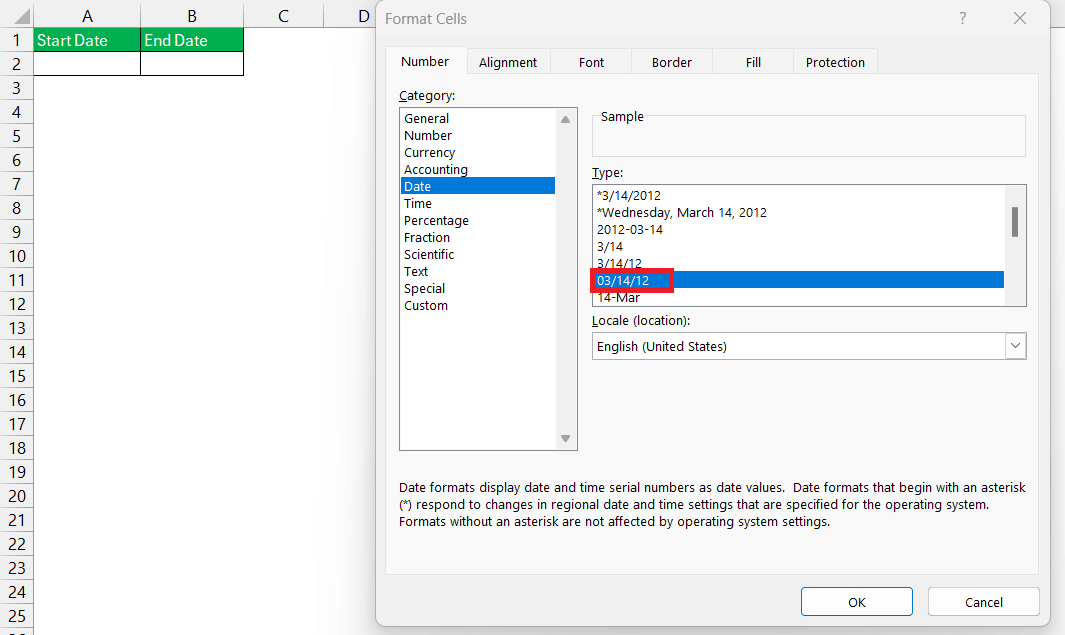Select row 15 header
1065x635 pixels.
tap(16, 376)
